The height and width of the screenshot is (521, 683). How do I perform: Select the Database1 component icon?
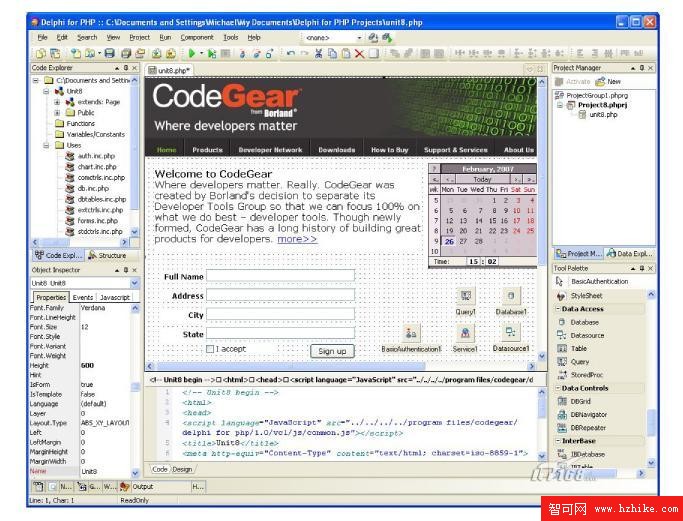(x=511, y=297)
